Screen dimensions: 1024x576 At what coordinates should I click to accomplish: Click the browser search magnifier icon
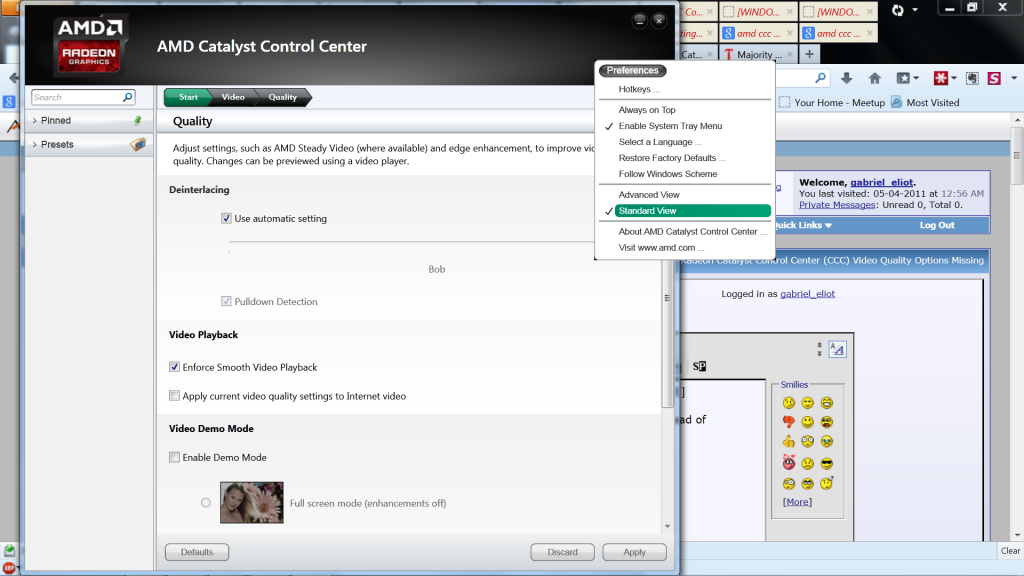pos(820,78)
